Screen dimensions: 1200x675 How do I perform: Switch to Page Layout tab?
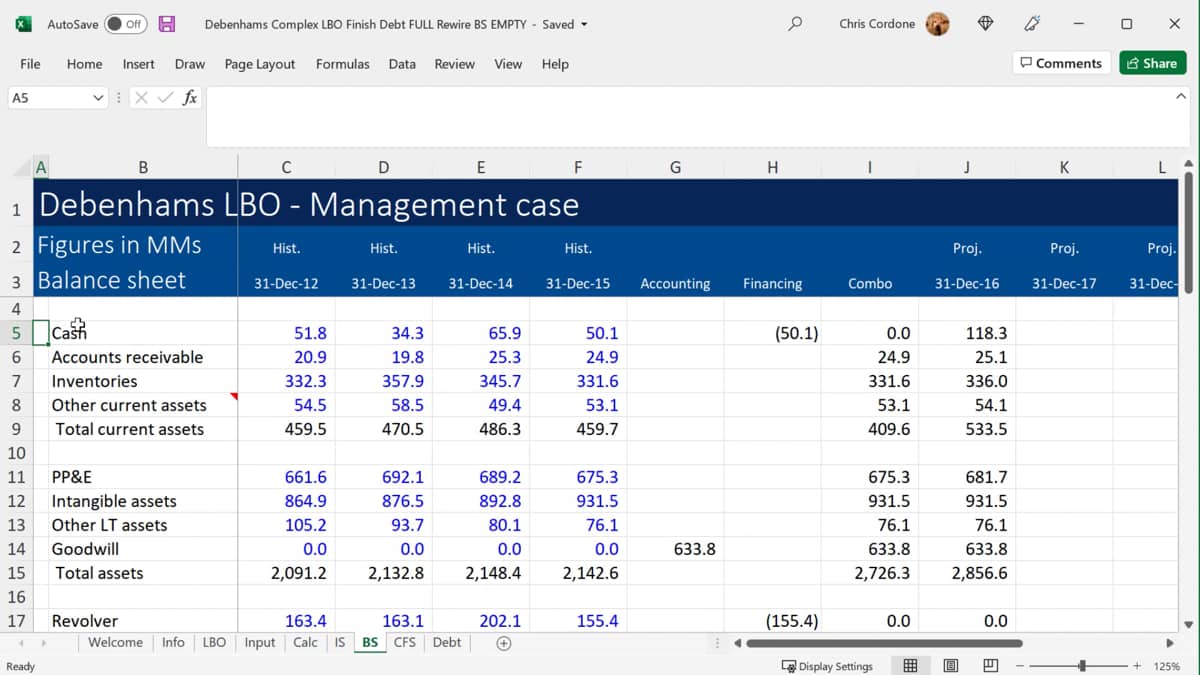[x=260, y=64]
